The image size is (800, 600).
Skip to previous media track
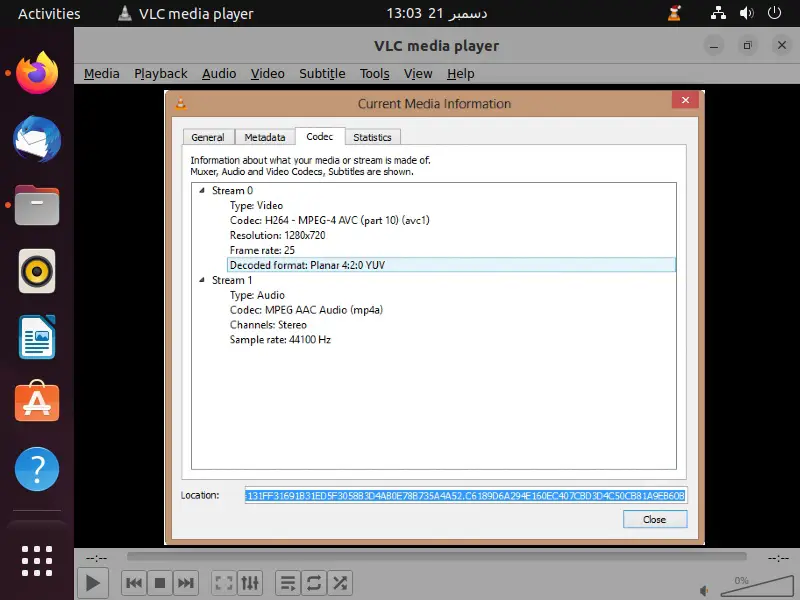(134, 583)
